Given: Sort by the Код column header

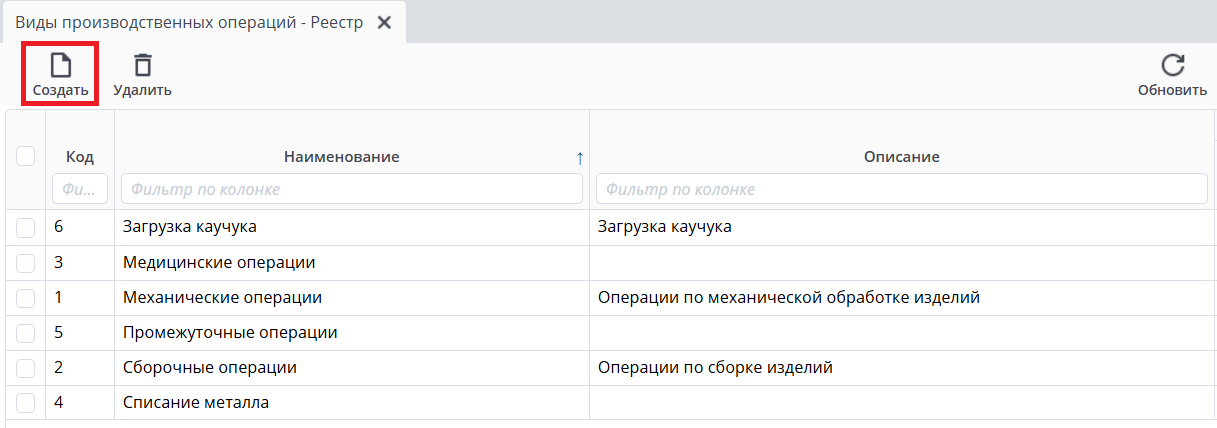Looking at the screenshot, I should point(80,157).
